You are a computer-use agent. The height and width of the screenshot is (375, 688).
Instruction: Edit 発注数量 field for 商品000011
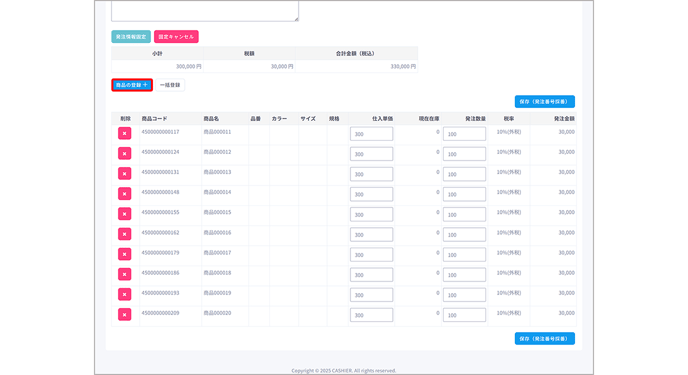(464, 134)
